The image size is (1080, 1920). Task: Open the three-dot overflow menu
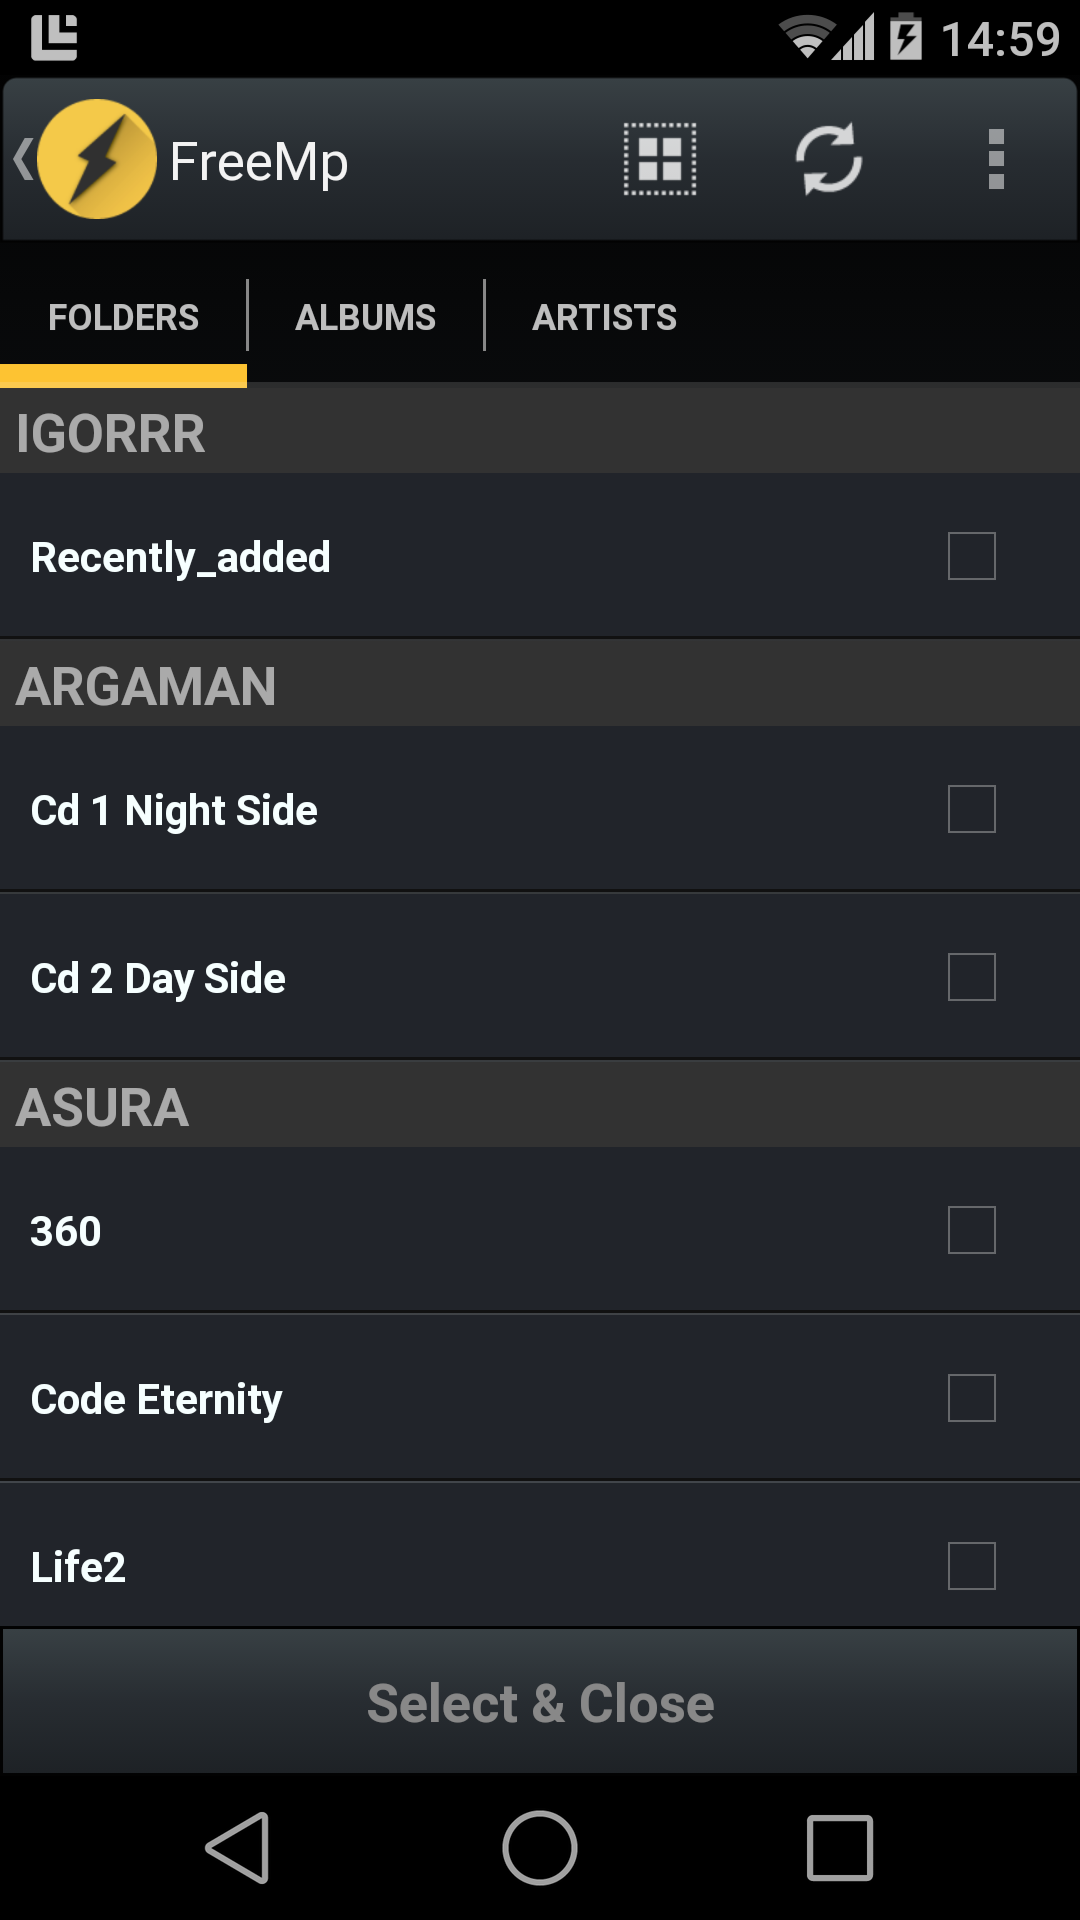(x=995, y=159)
